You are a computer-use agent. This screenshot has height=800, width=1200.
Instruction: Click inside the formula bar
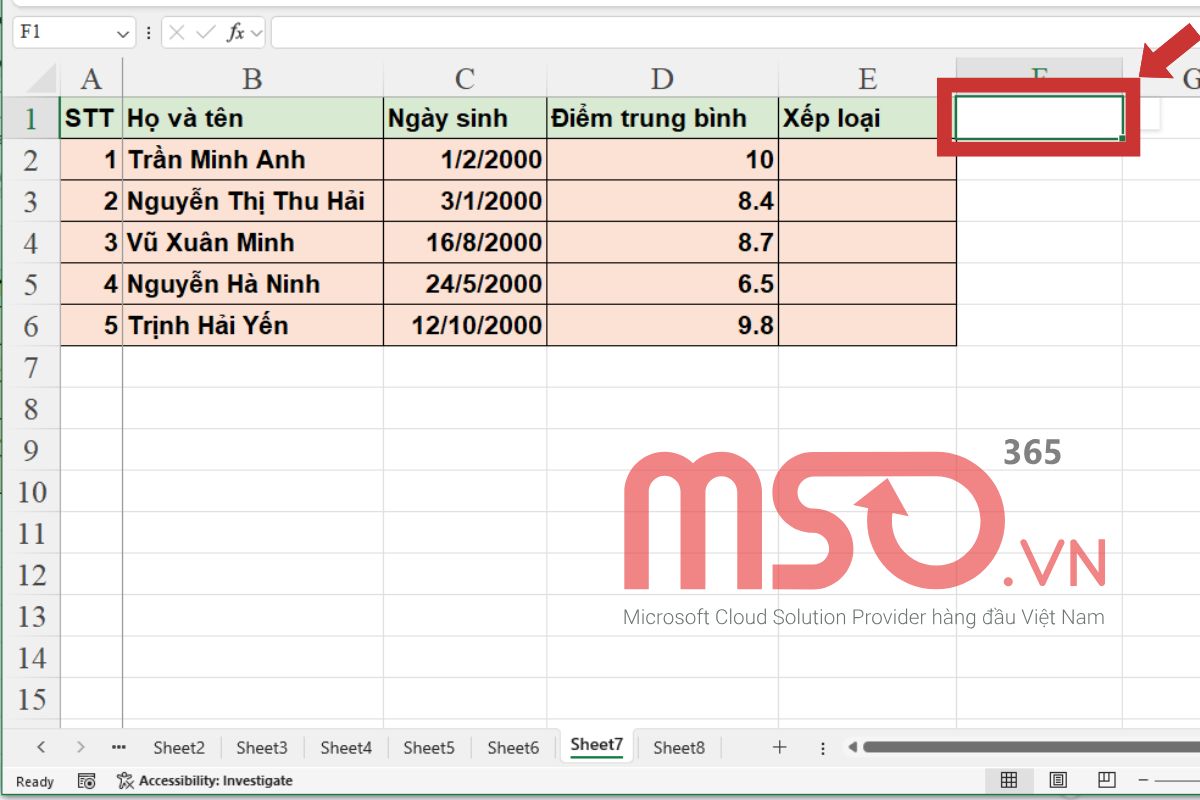[x=735, y=33]
